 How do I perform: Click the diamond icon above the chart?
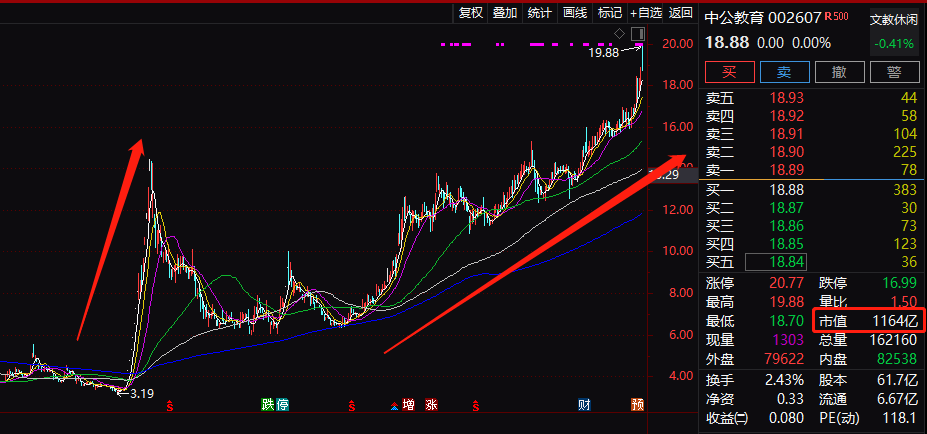[x=620, y=32]
